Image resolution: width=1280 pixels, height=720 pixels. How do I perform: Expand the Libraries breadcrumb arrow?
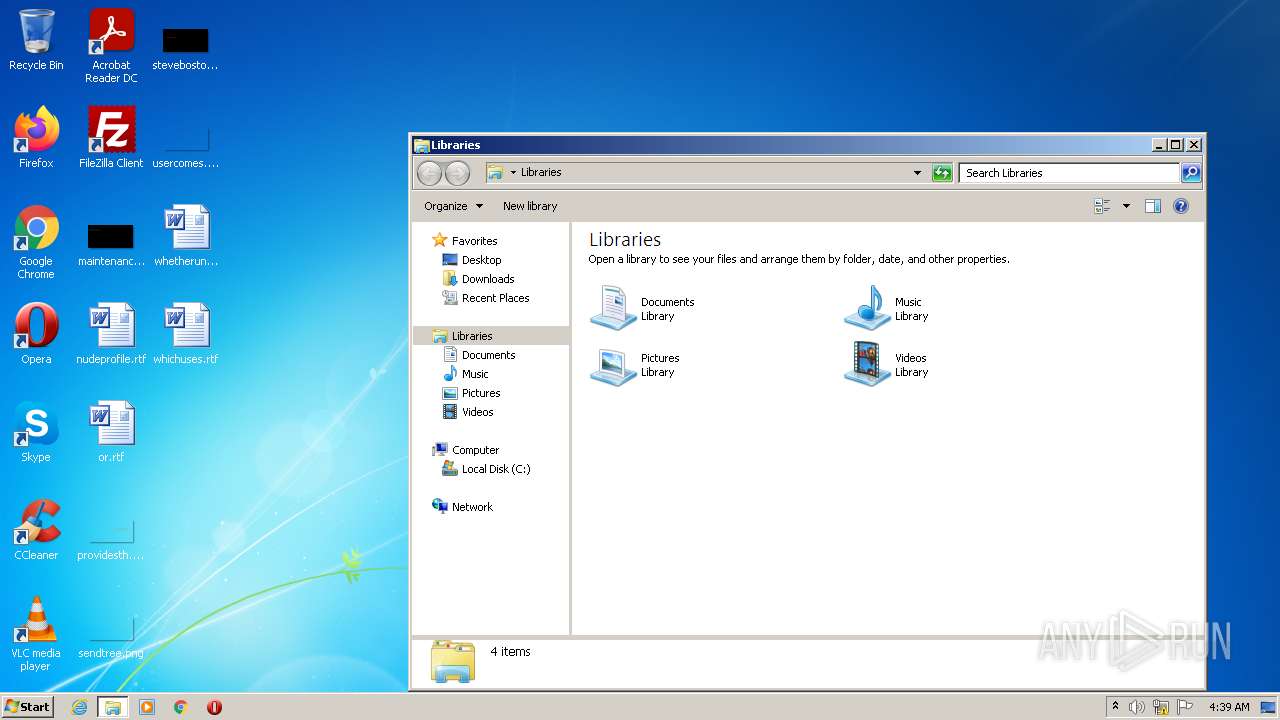click(513, 173)
